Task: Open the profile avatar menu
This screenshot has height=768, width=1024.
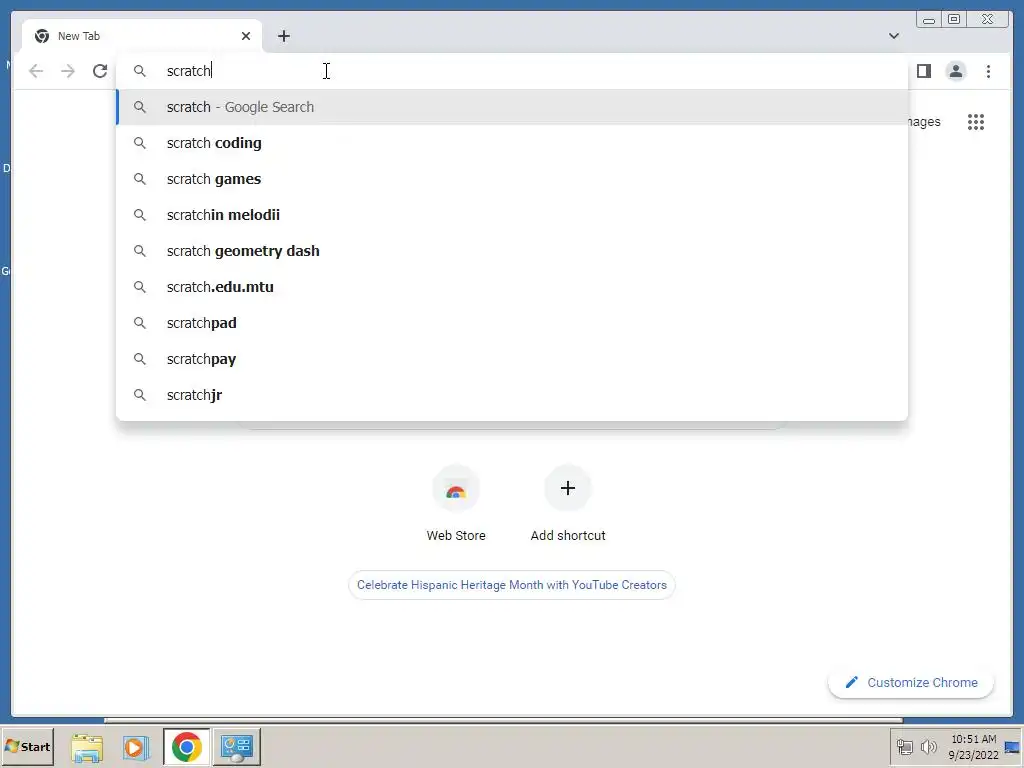Action: point(955,71)
